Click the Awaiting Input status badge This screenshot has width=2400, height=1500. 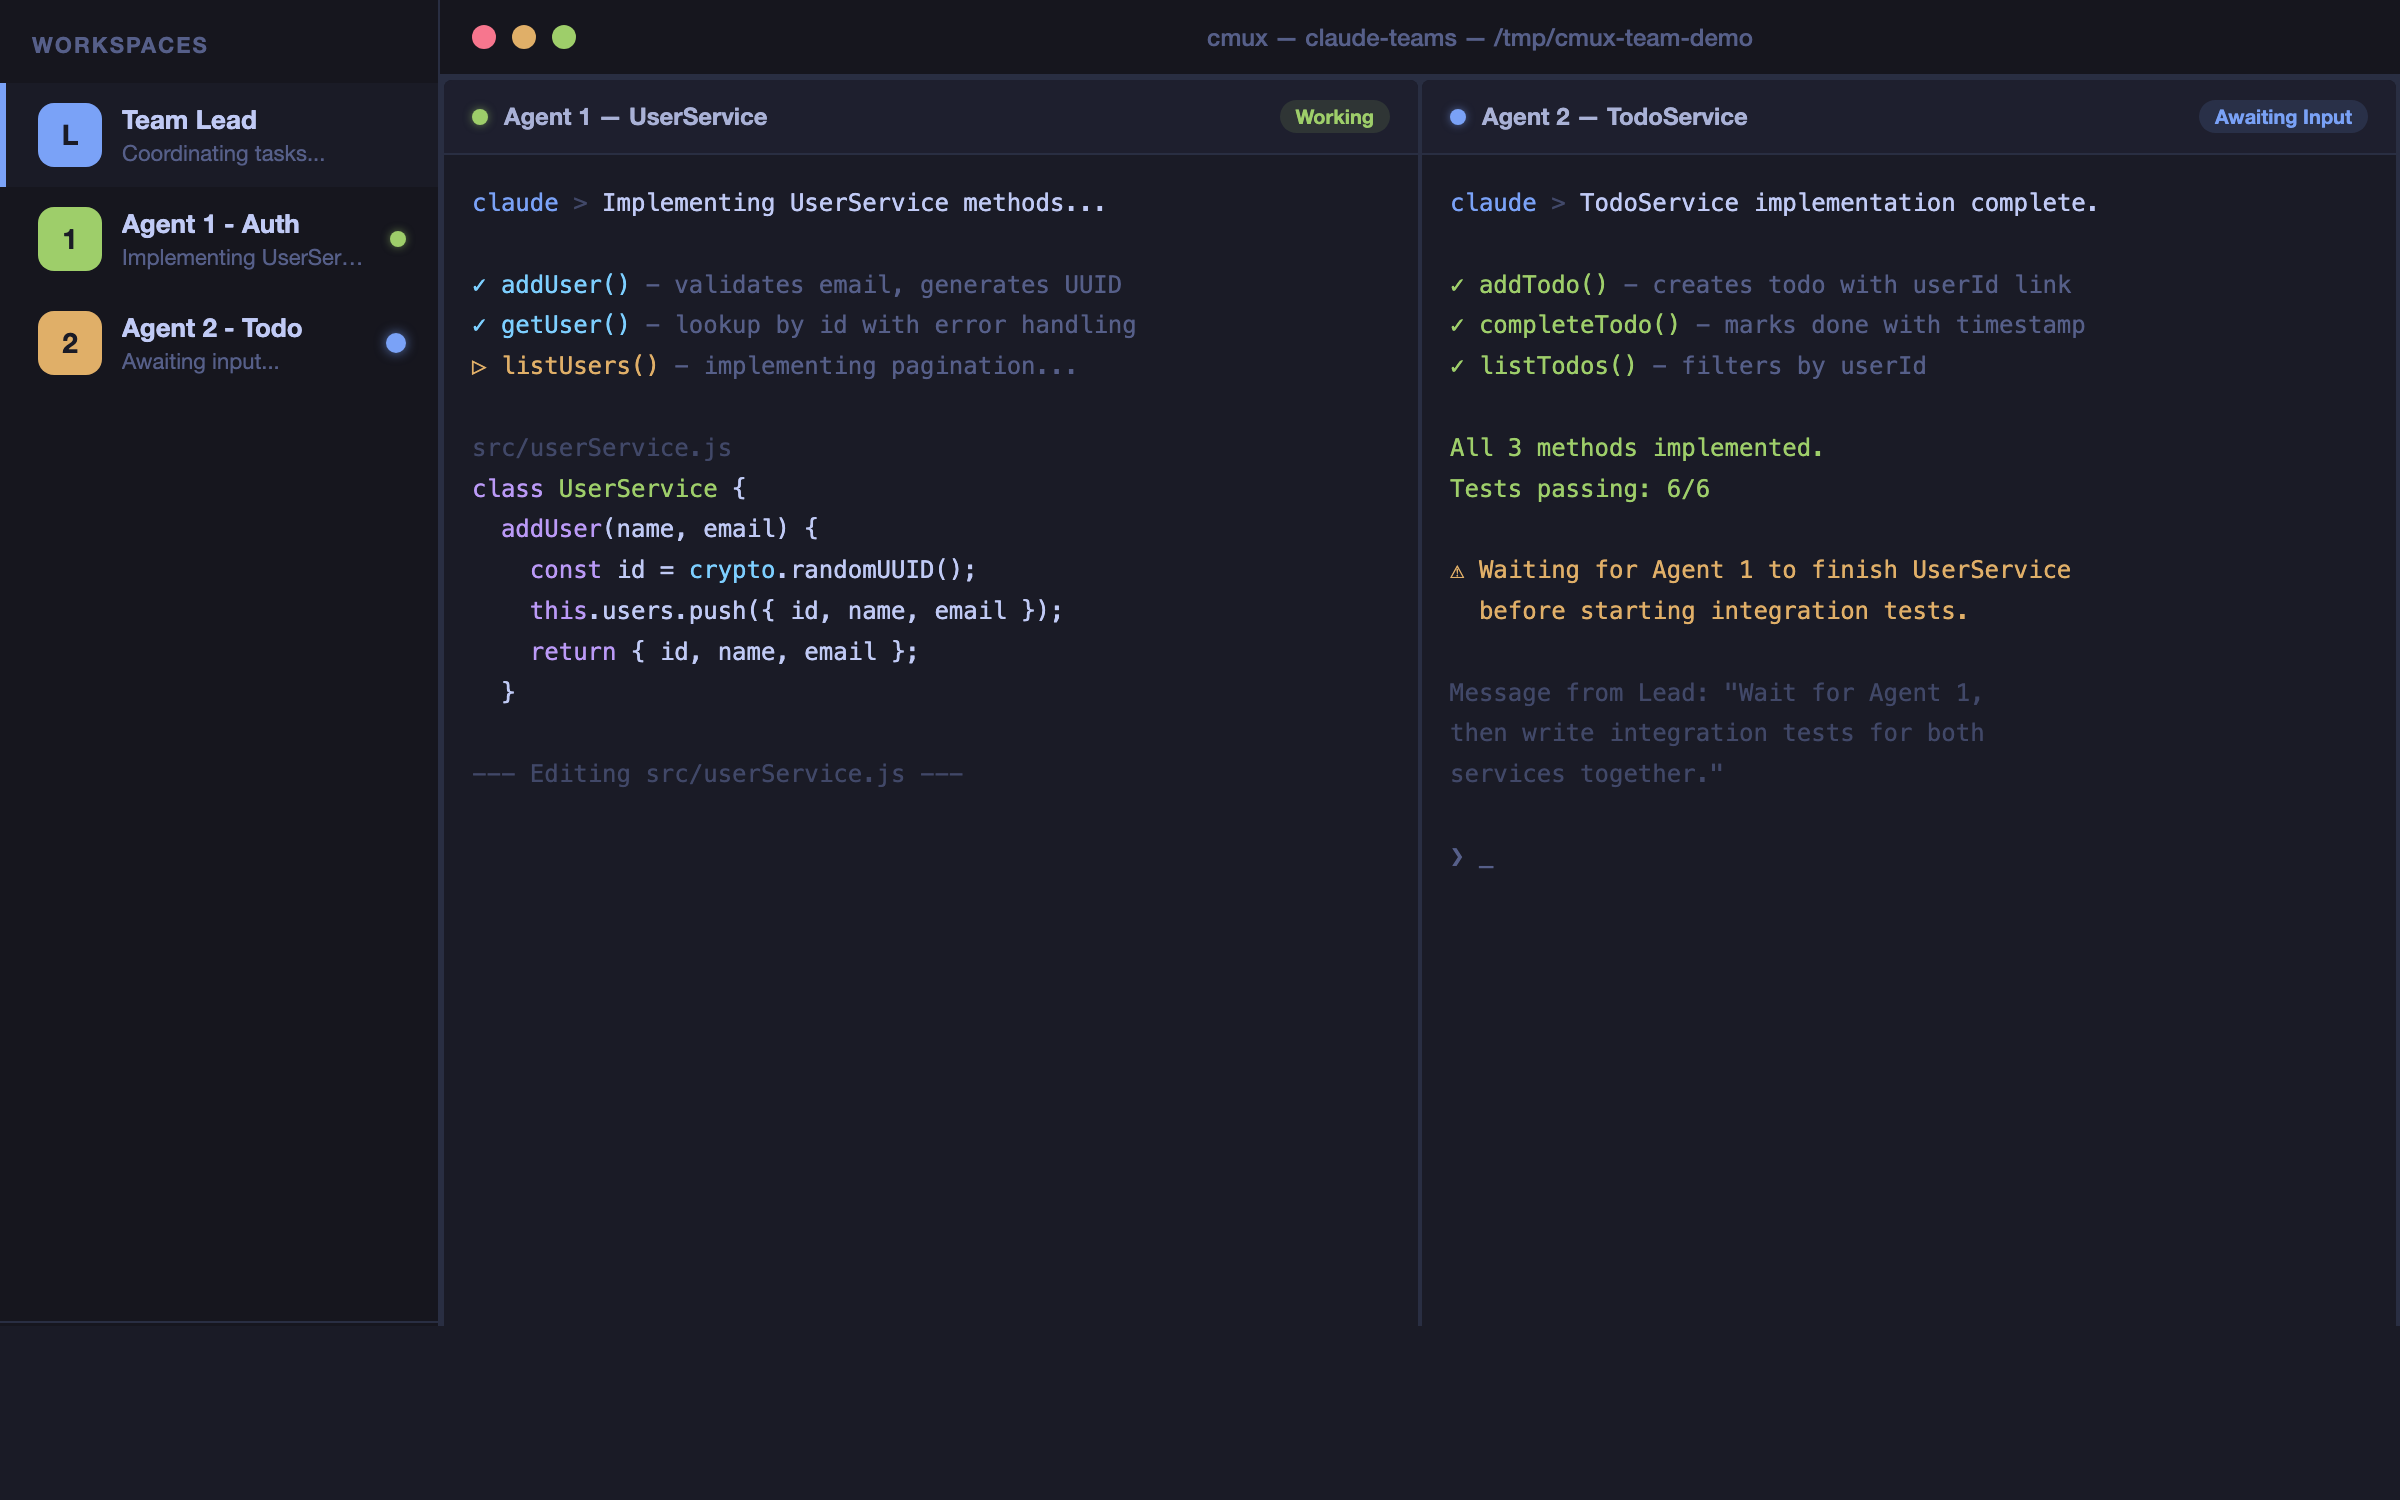click(x=2282, y=117)
